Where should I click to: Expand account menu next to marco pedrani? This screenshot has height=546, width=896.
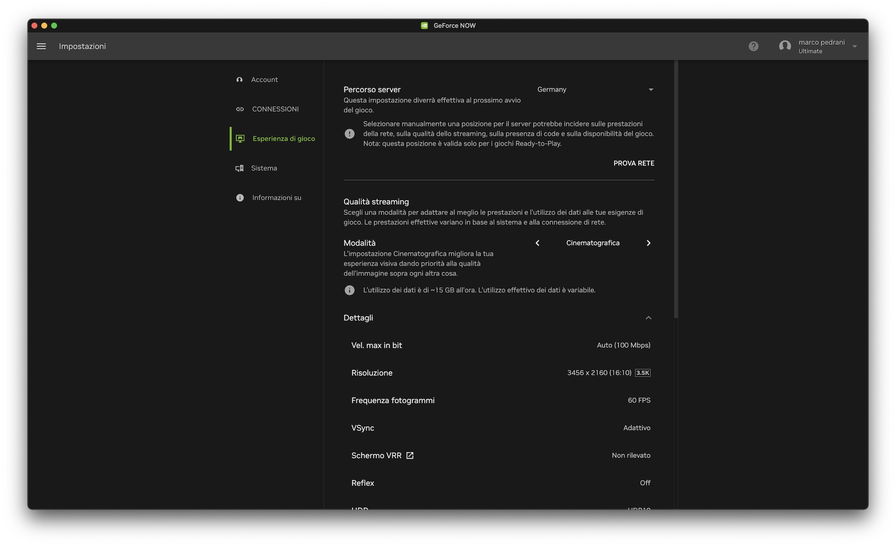(854, 47)
